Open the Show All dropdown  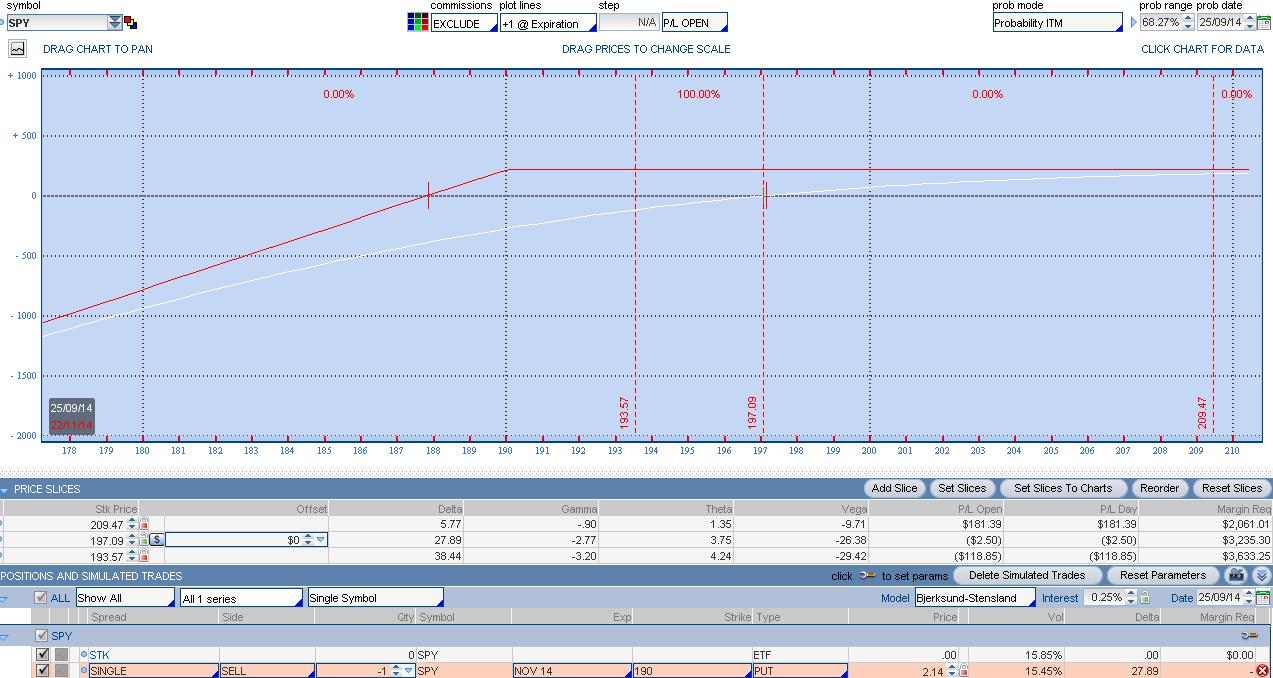(125, 597)
